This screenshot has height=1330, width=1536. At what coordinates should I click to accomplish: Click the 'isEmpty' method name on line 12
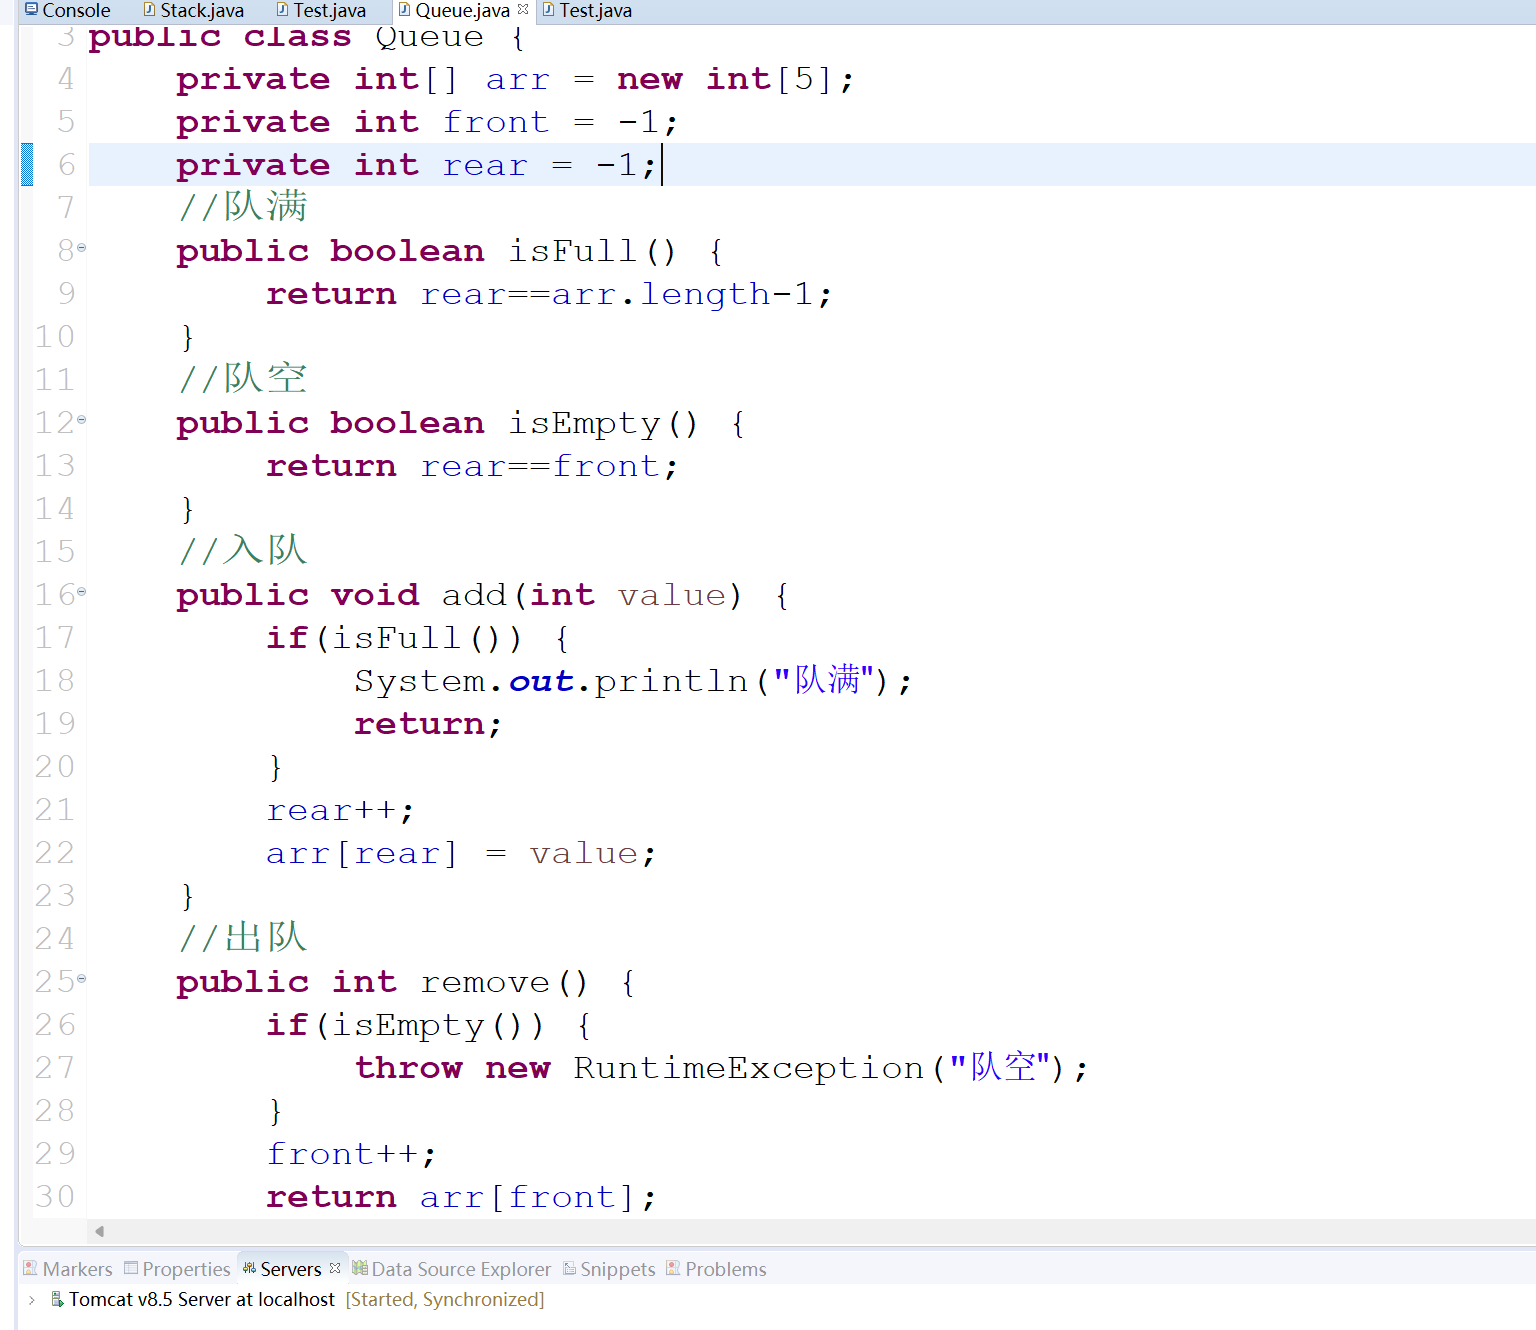tap(584, 424)
